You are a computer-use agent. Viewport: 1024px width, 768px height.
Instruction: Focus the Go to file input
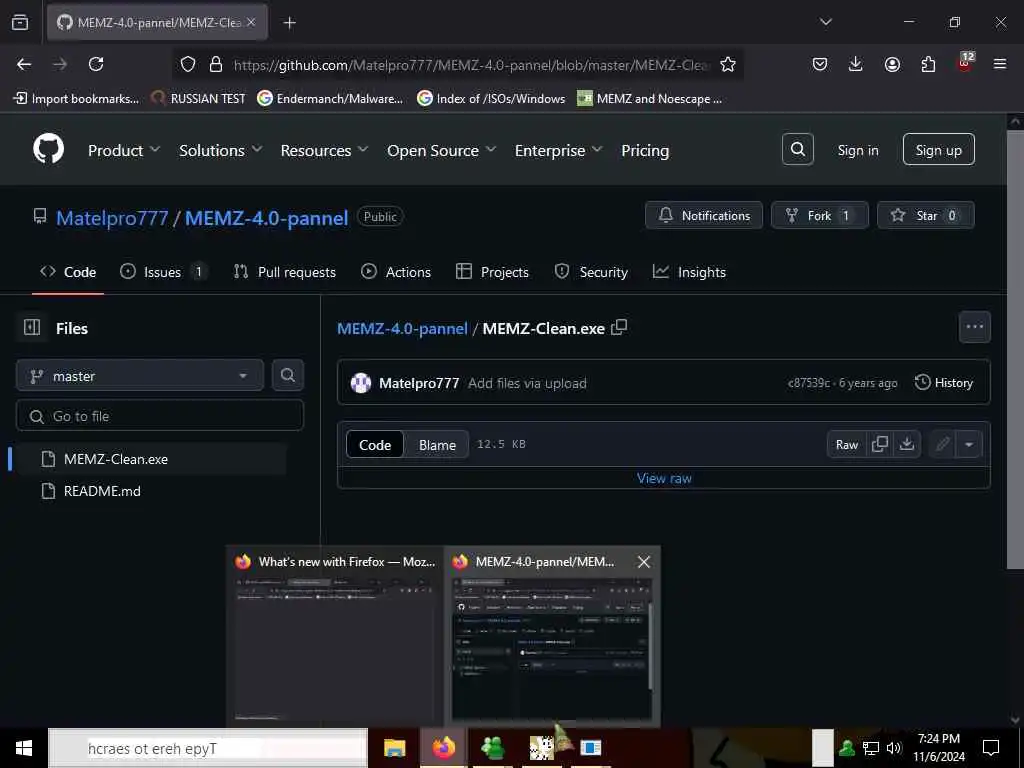[x=159, y=416]
